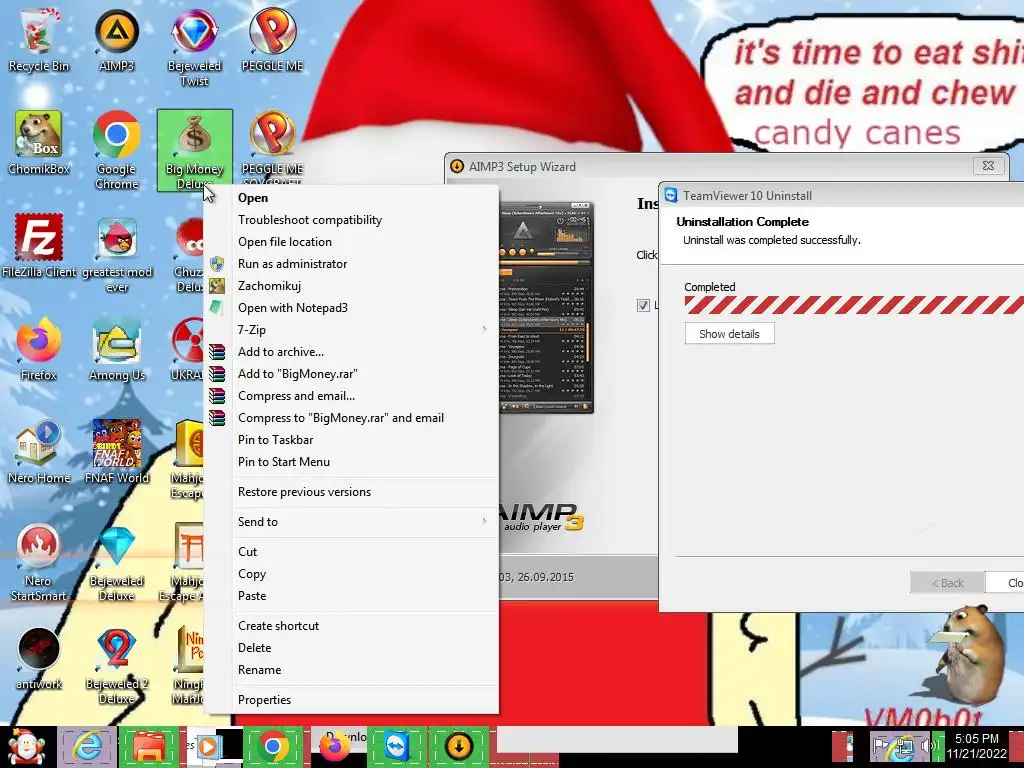1024x768 pixels.
Task: Open FileZilla Client desktop shortcut
Action: click(39, 246)
